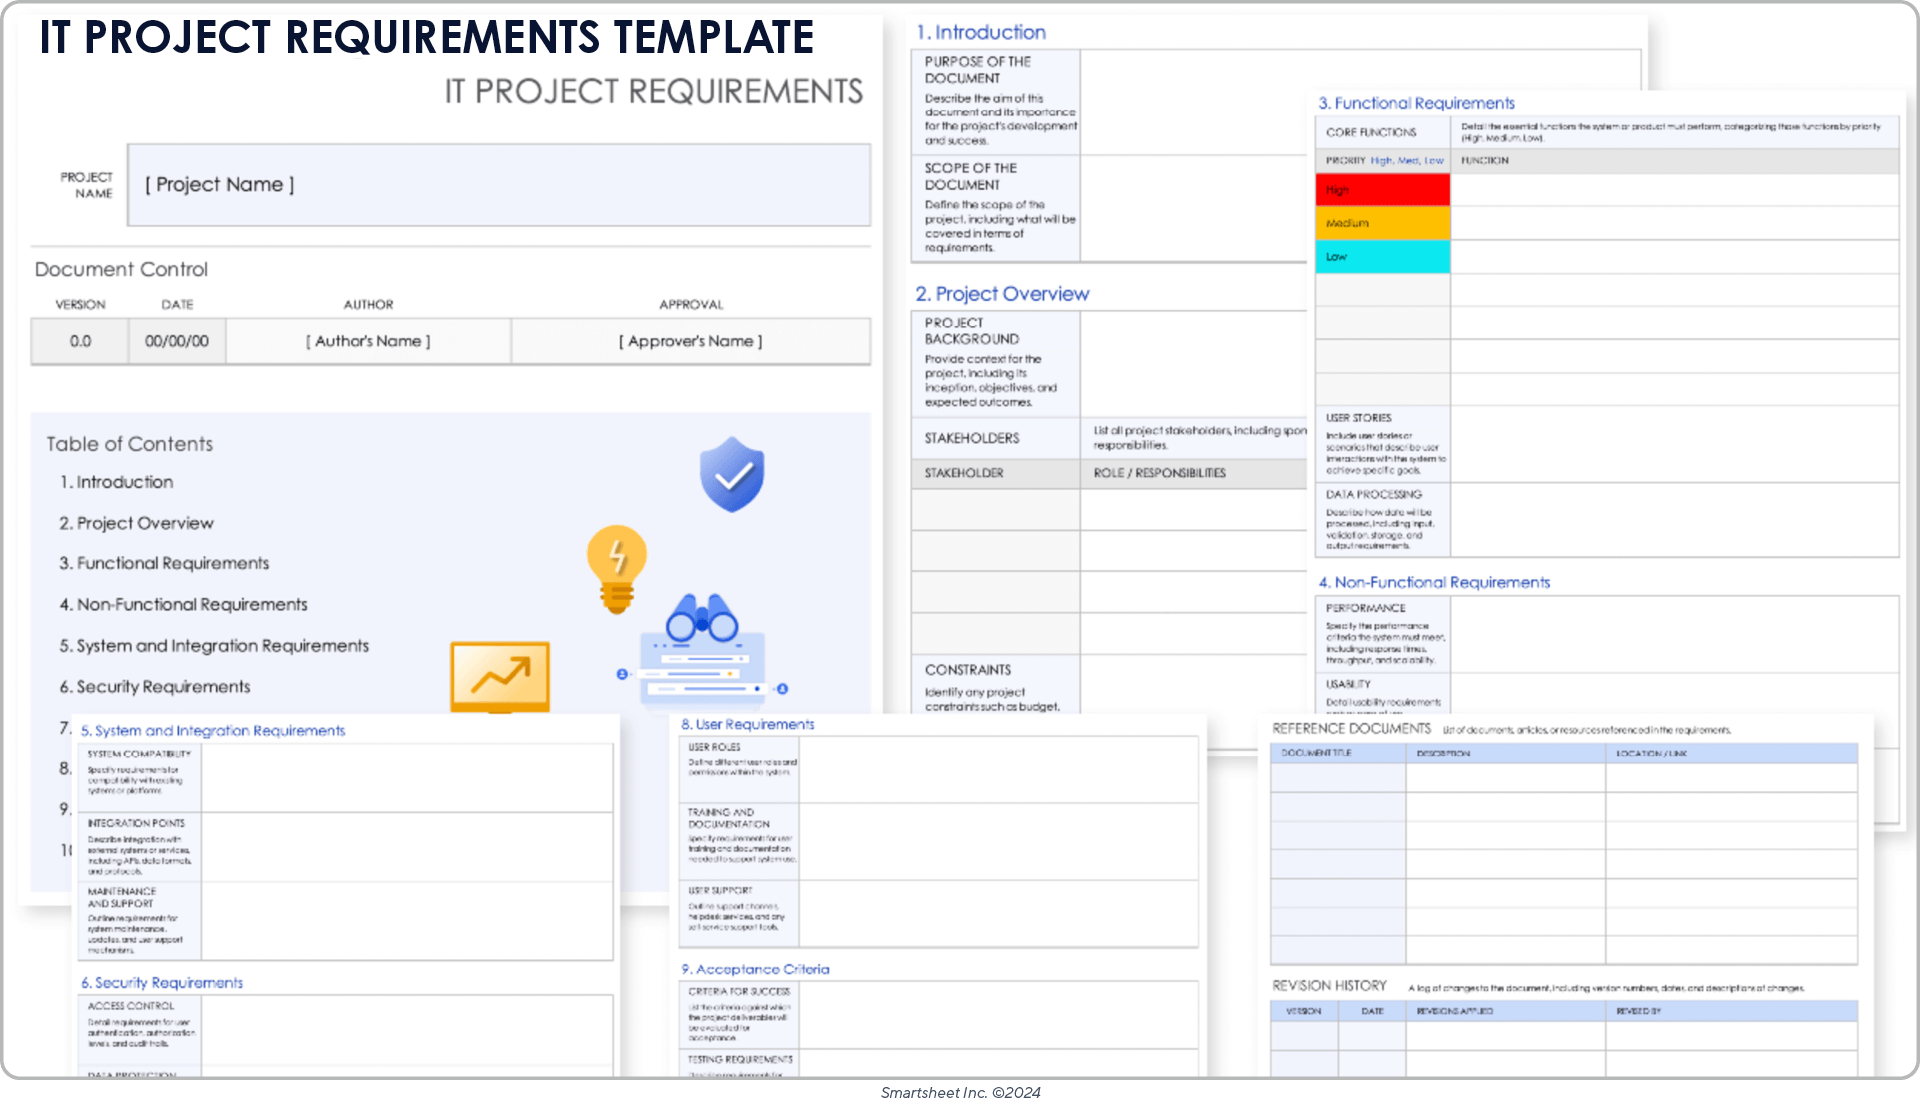Click the '5. System and Integration Requirements' page heading
Screen dimensions: 1920x1100
click(213, 731)
